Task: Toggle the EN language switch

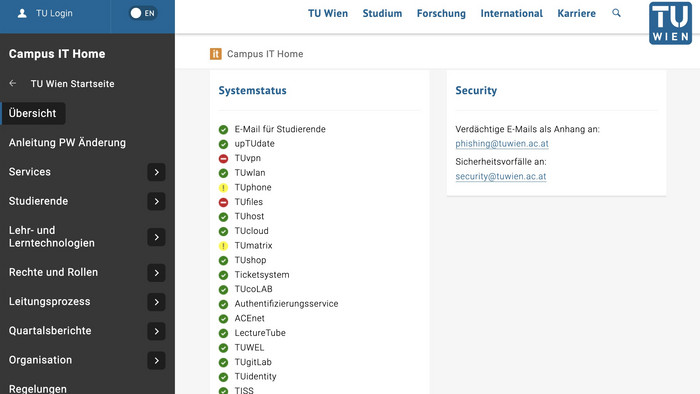Action: pyautogui.click(x=142, y=13)
